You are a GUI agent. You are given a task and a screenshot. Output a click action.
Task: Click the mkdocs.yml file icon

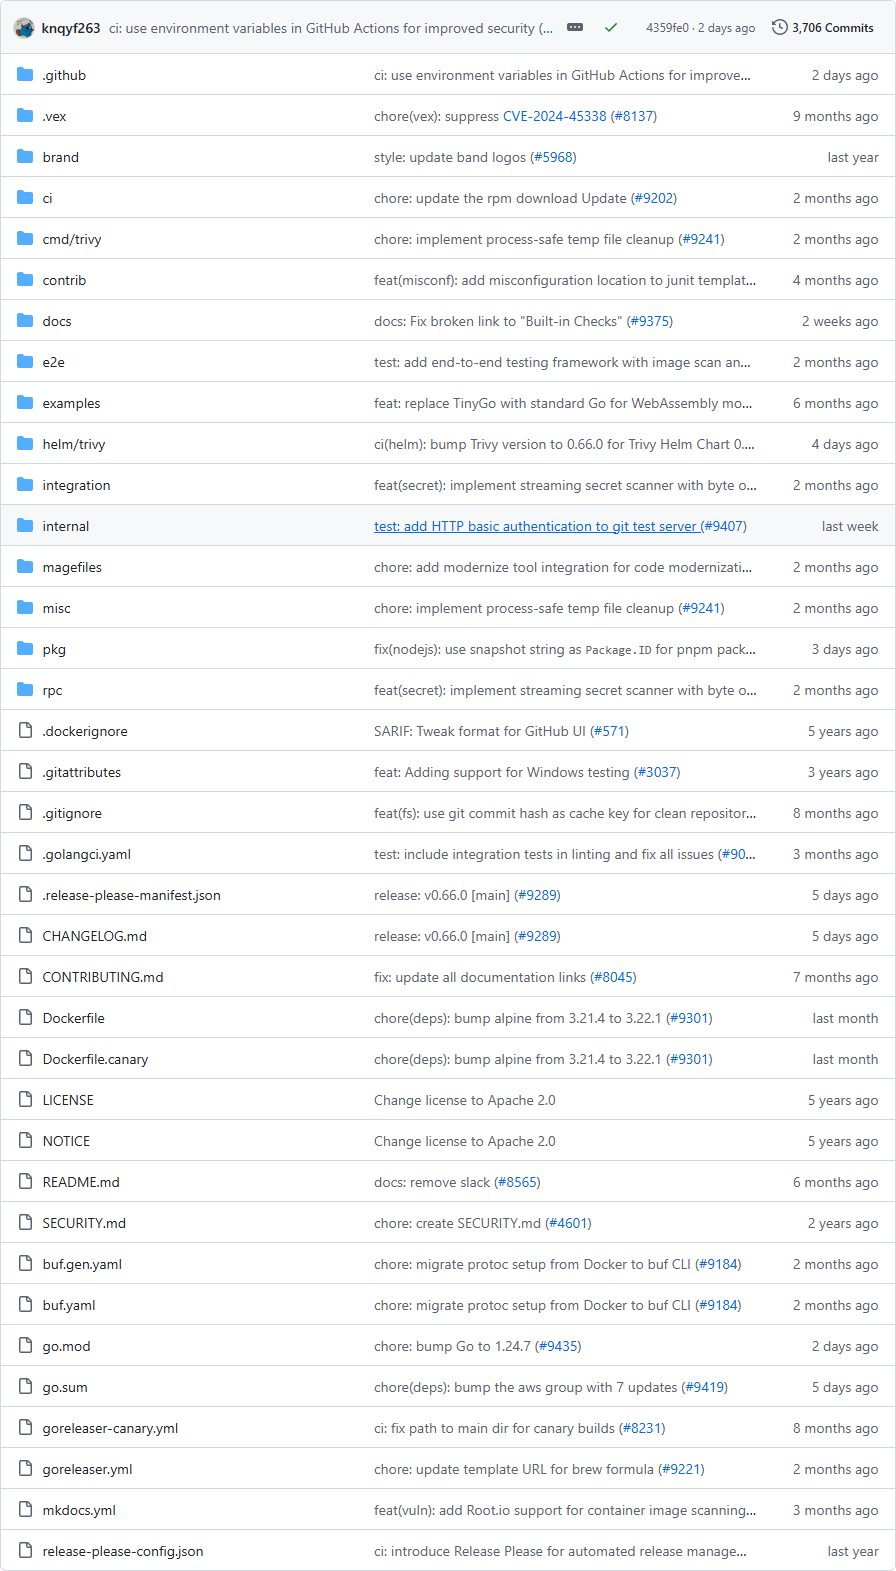click(25, 1510)
